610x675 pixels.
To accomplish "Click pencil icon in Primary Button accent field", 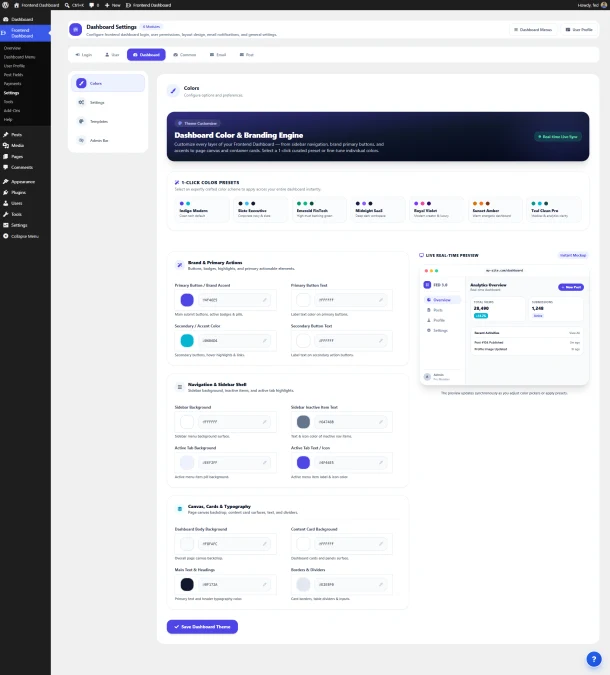I will 264,300.
